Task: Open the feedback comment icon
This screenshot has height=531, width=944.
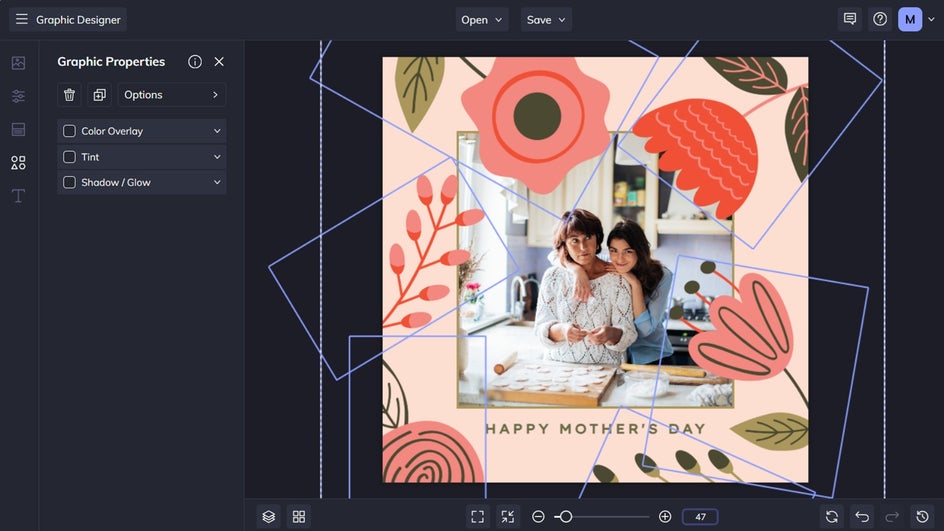Action: click(x=850, y=19)
